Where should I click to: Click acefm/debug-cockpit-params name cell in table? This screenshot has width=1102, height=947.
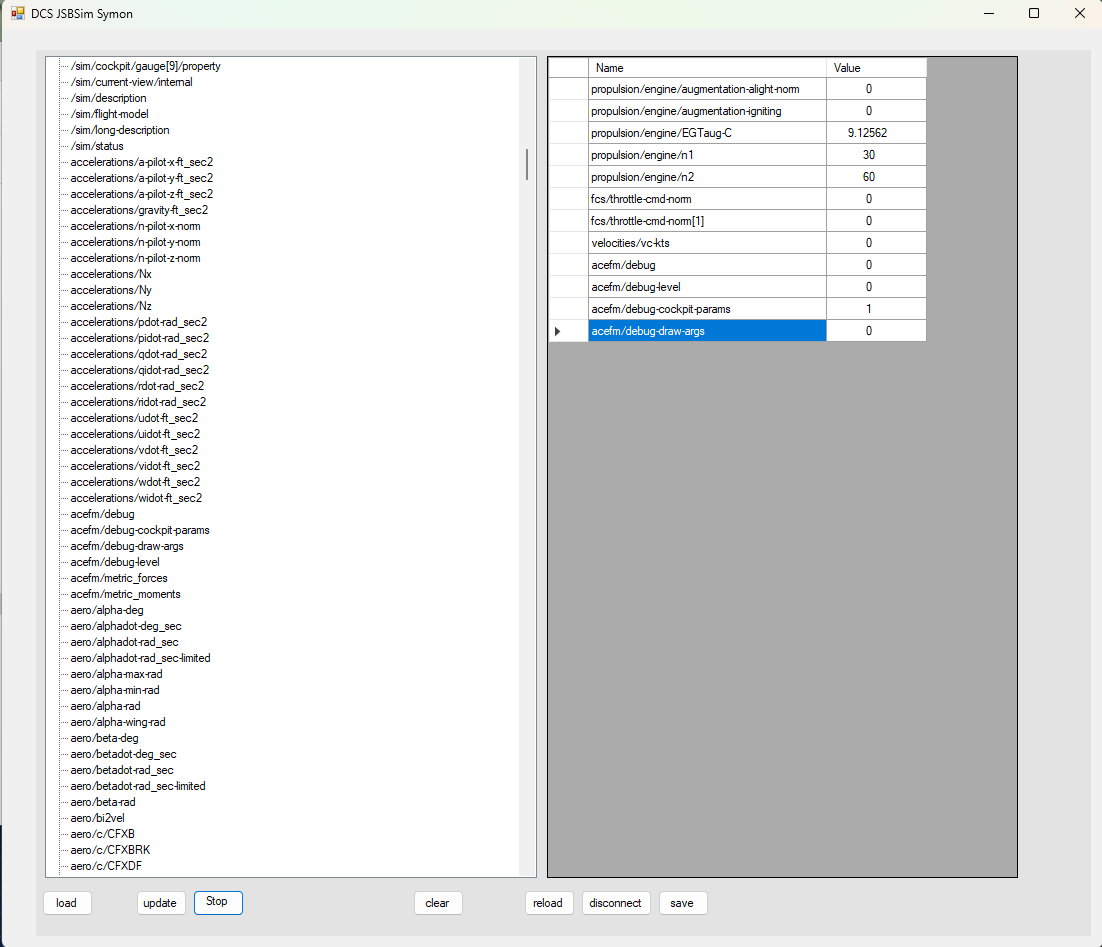707,309
